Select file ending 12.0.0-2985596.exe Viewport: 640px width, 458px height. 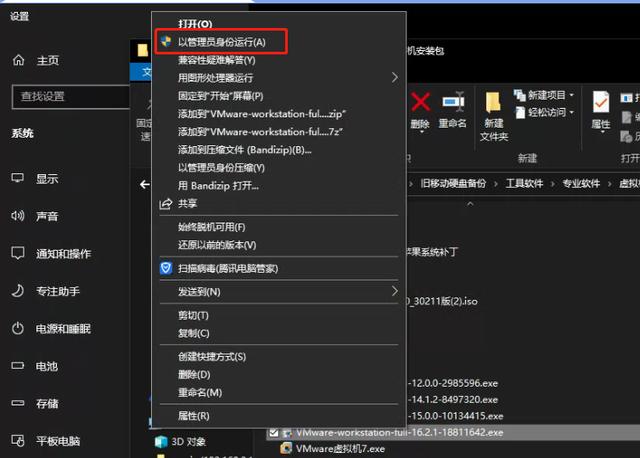[453, 383]
